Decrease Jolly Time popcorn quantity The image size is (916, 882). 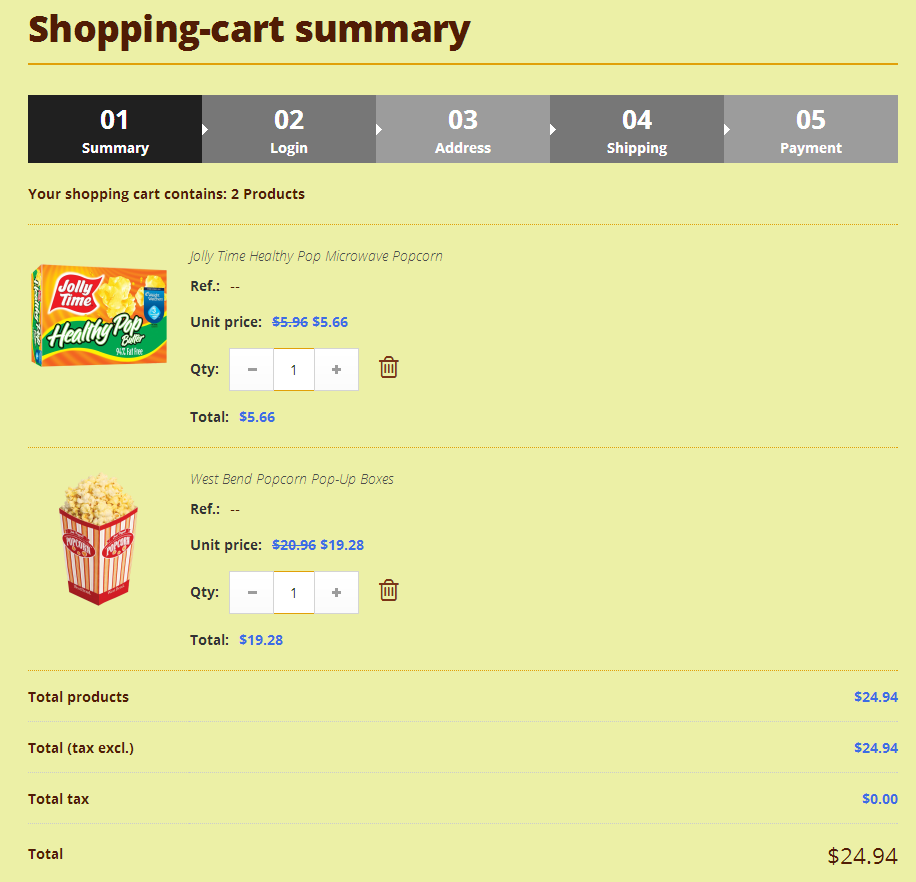click(x=252, y=370)
